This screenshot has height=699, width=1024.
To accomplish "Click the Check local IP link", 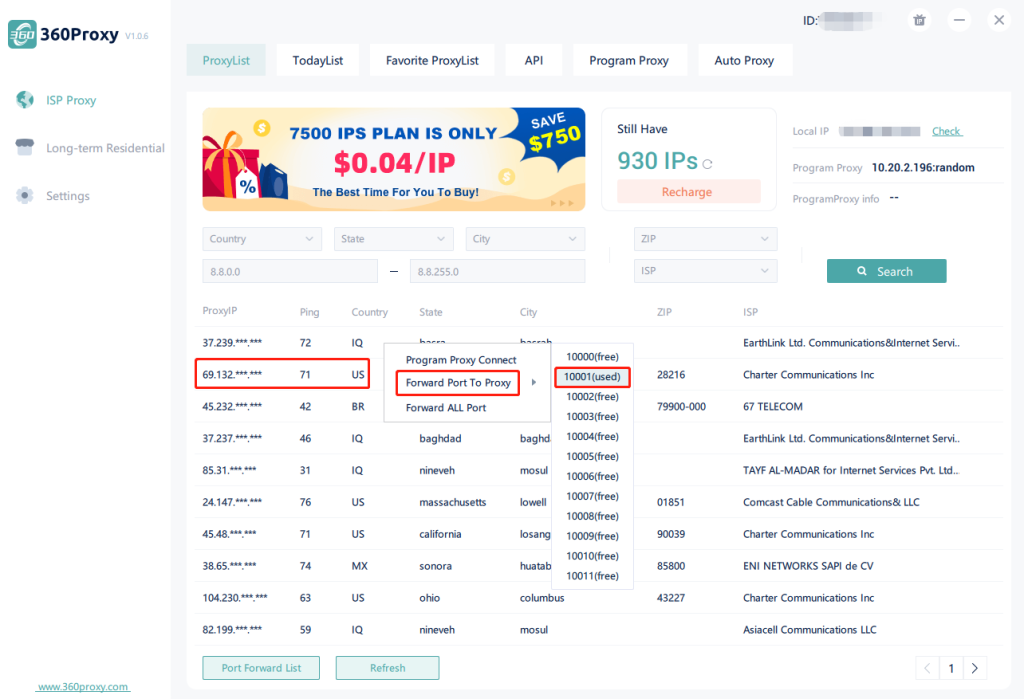I will [946, 131].
